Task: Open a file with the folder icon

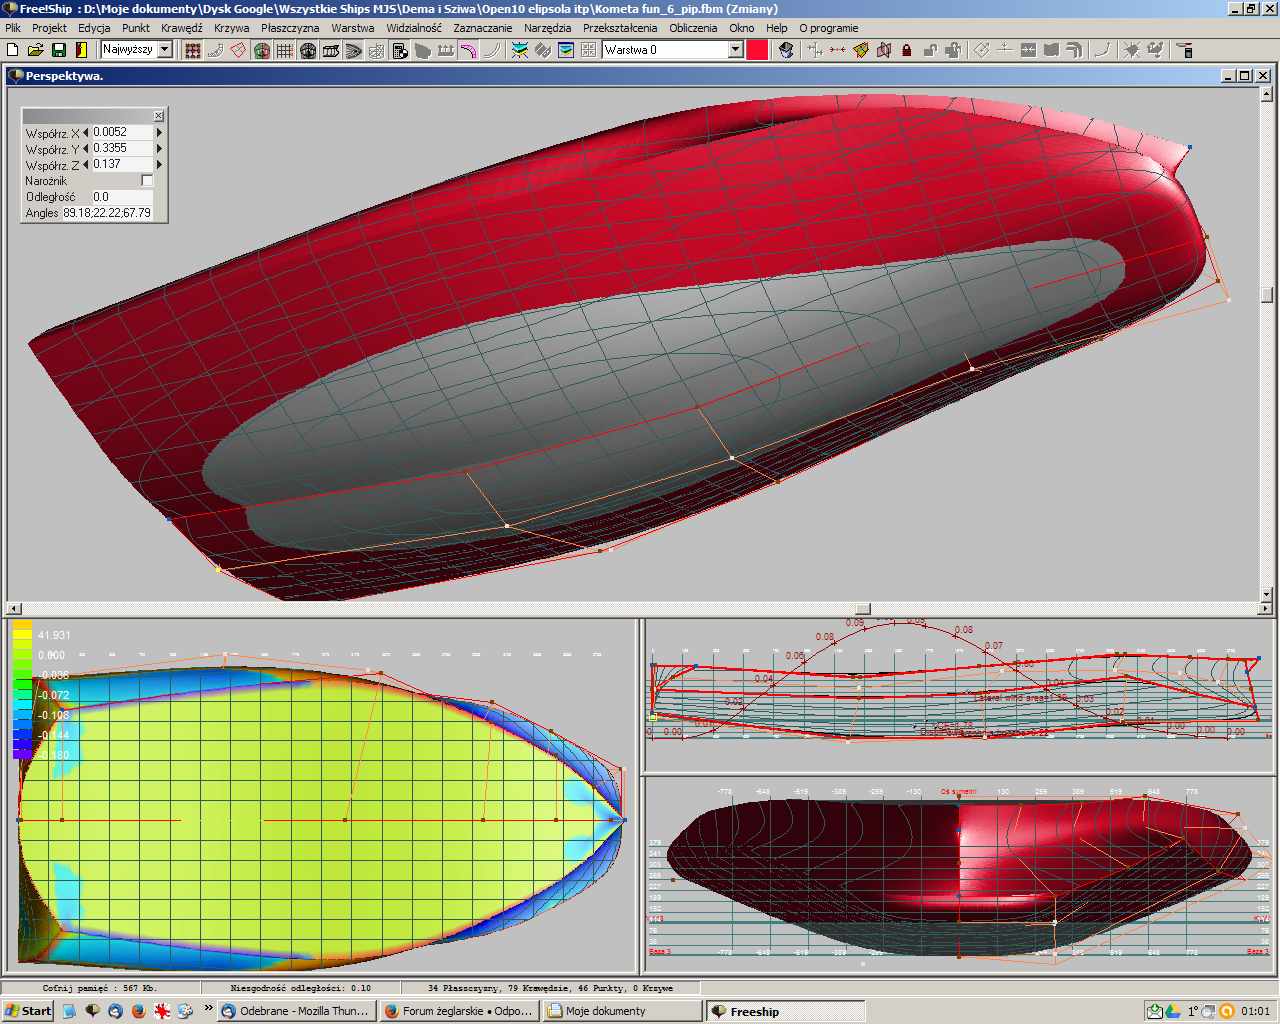Action: pos(36,50)
